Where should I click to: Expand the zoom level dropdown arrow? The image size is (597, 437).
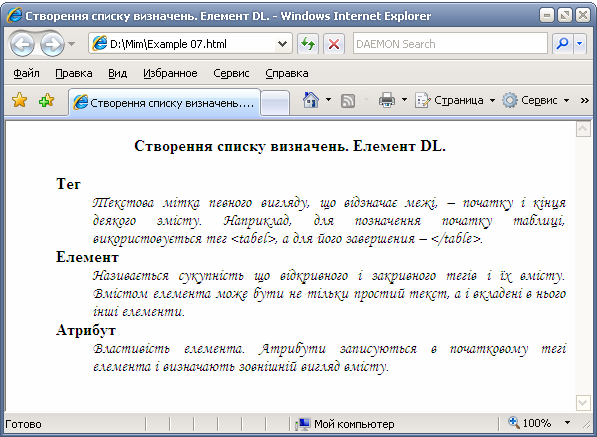click(567, 423)
